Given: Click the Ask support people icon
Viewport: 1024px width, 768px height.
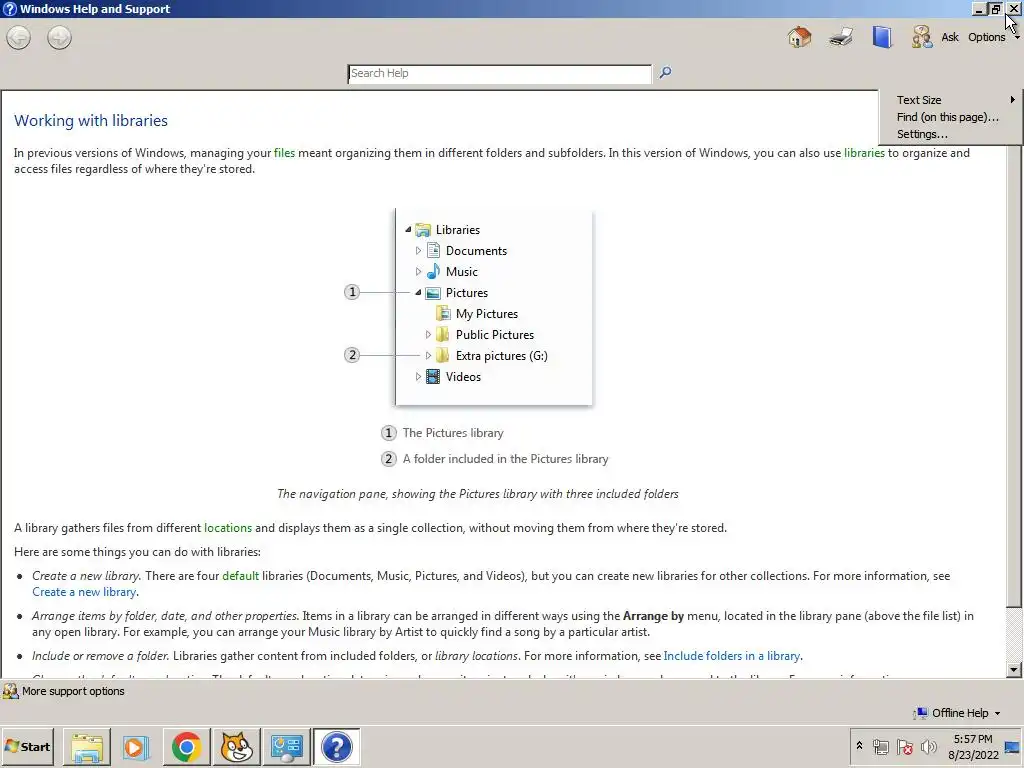Looking at the screenshot, I should [921, 37].
